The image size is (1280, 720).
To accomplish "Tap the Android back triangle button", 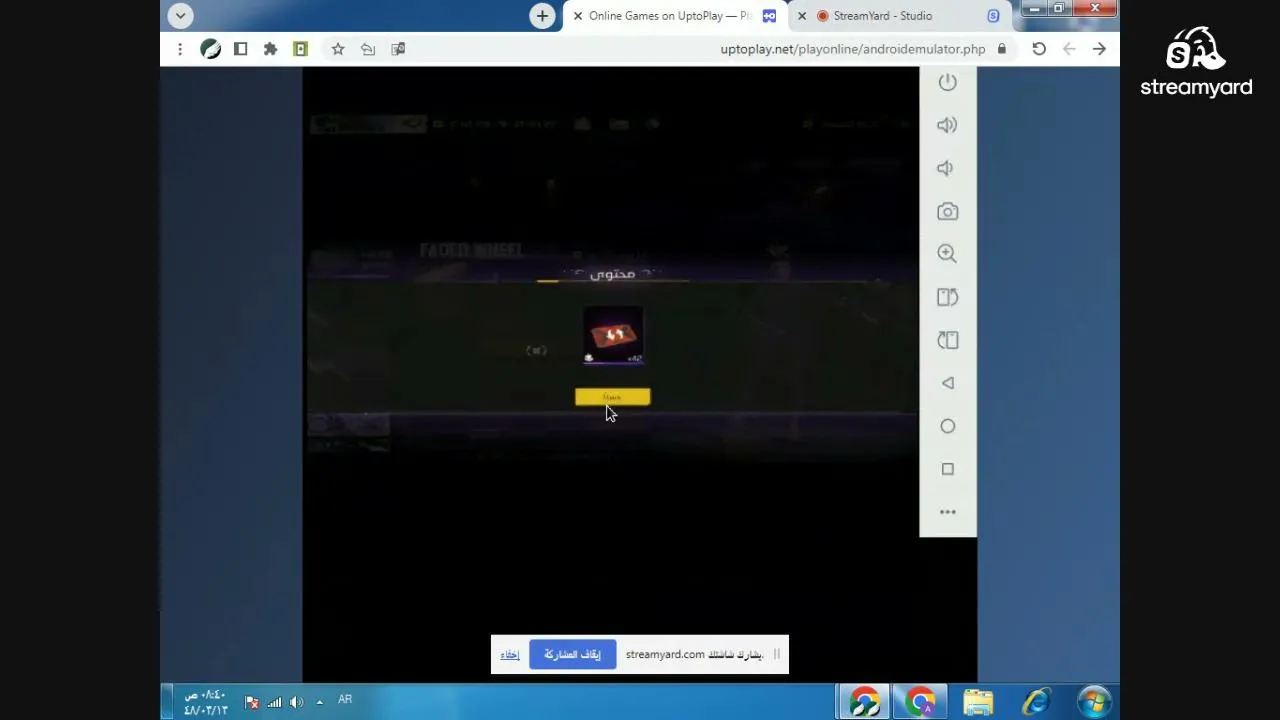I will 947,383.
